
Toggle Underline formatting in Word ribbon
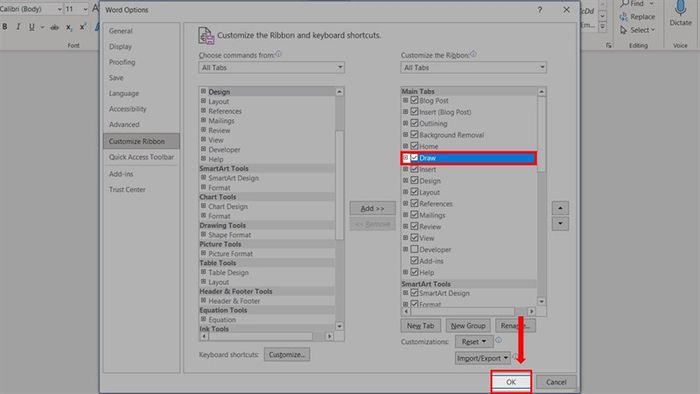[x=32, y=27]
